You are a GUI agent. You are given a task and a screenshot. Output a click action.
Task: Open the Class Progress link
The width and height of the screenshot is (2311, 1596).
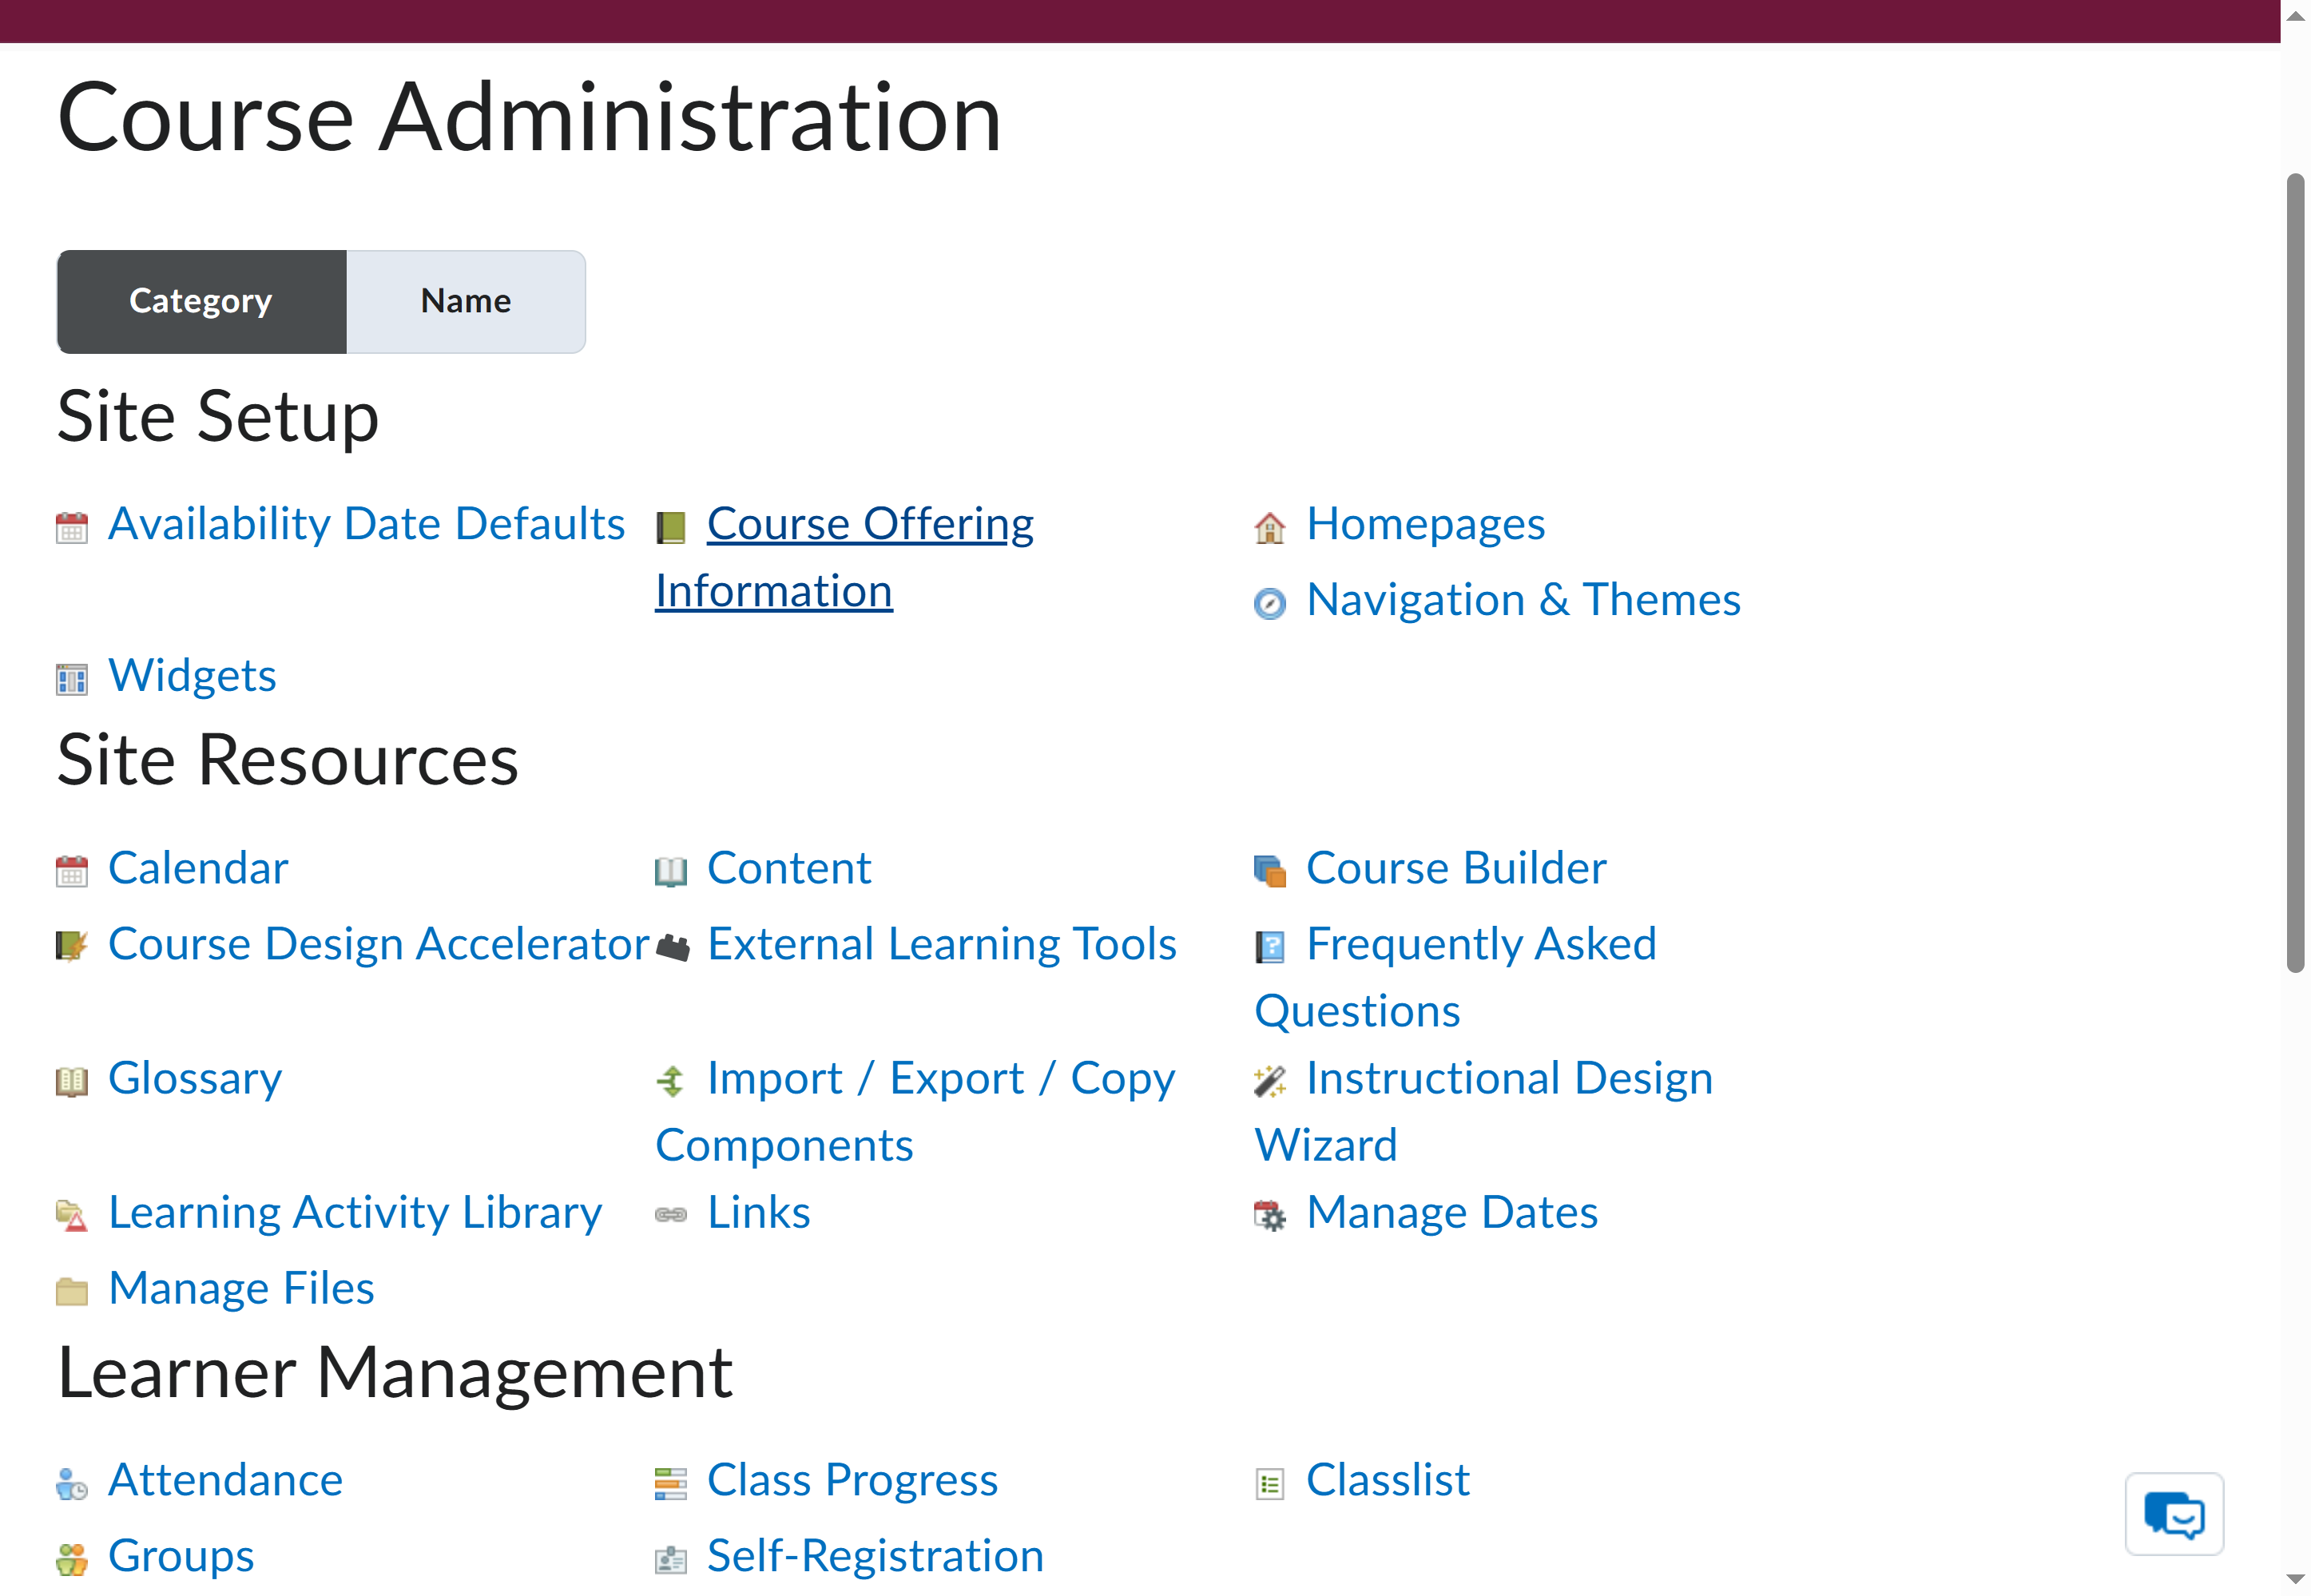point(852,1479)
